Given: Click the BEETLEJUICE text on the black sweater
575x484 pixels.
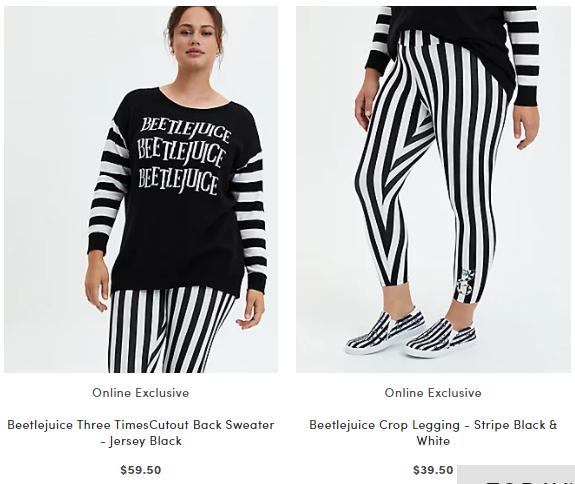Looking at the screenshot, I should pos(183,155).
